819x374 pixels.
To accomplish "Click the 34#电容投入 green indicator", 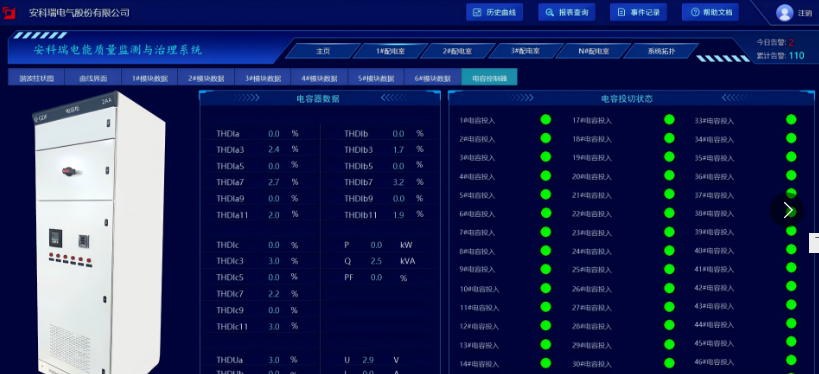I will (791, 138).
